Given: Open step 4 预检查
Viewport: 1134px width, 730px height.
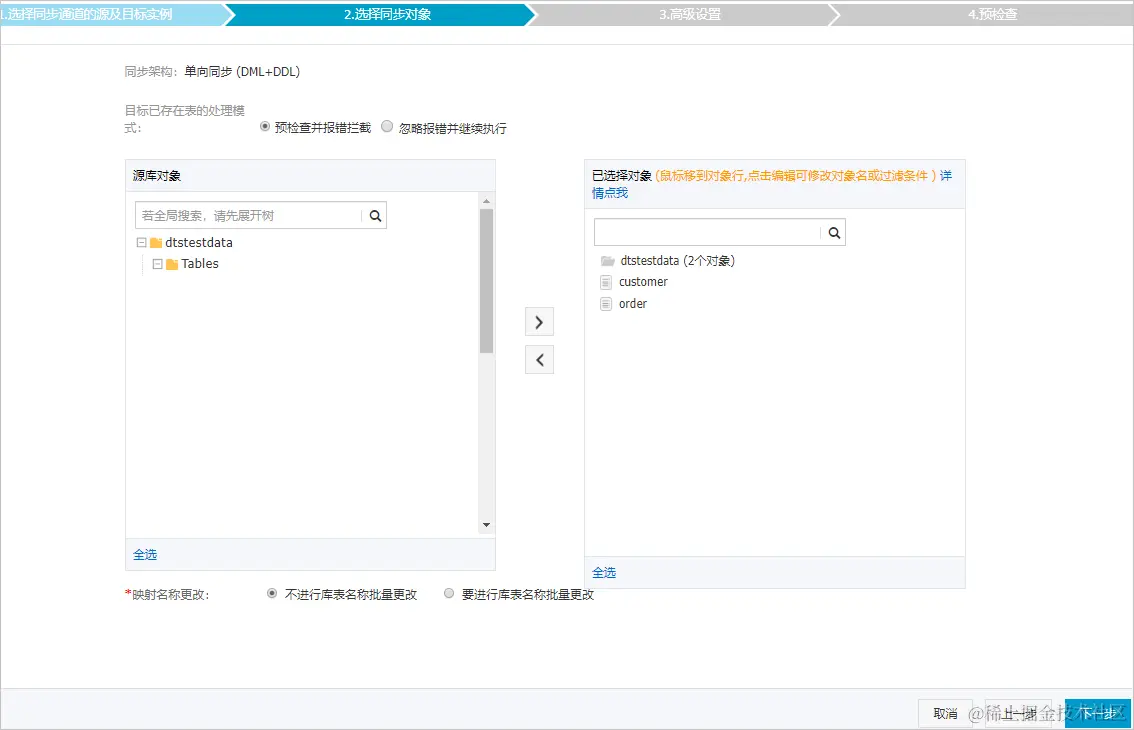Looking at the screenshot, I should coord(992,14).
